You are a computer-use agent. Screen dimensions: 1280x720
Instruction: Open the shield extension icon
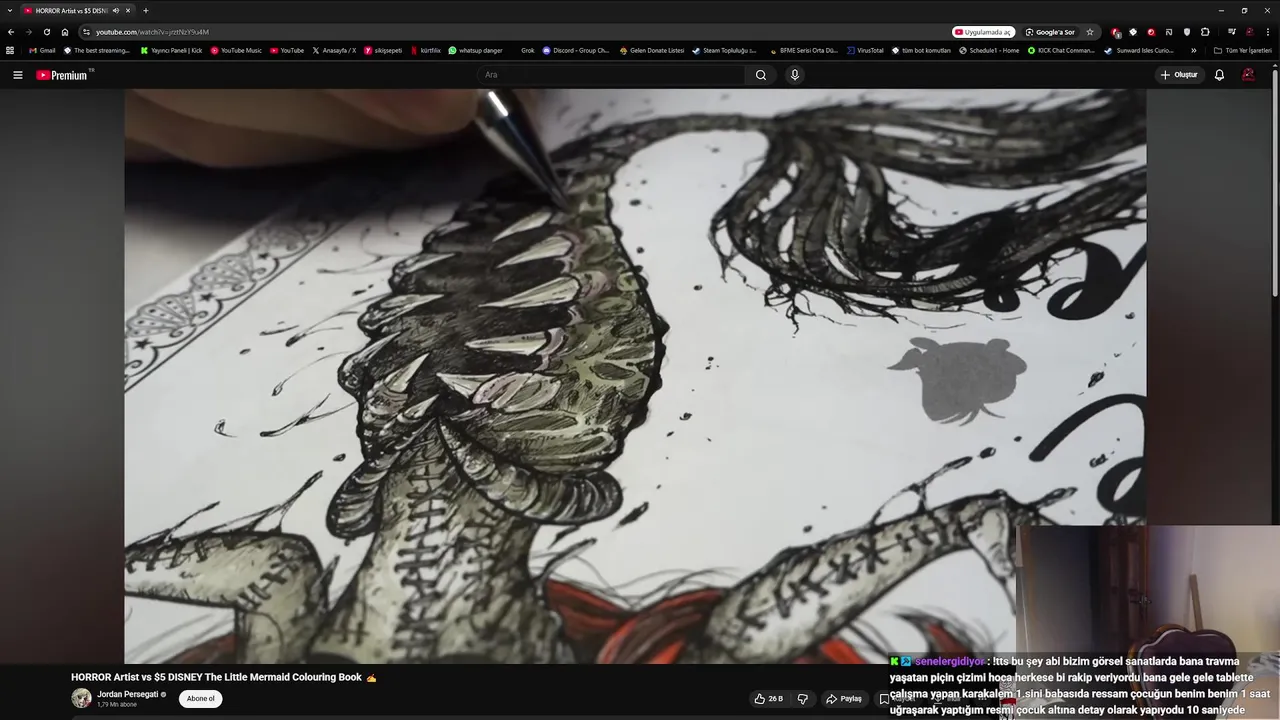coord(1187,32)
